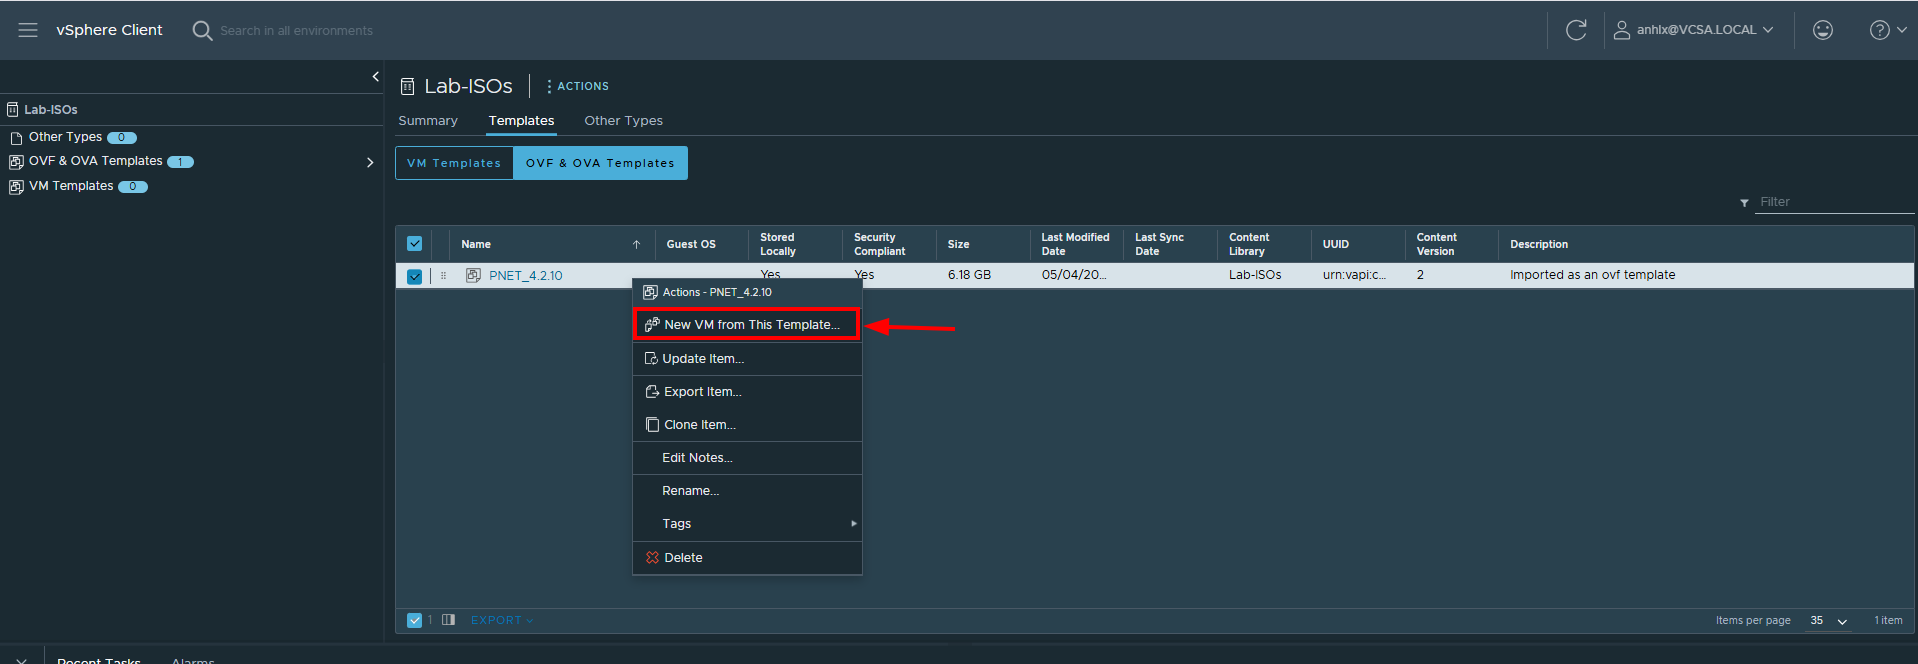Click the Export Item entry icon
This screenshot has width=1918, height=664.
(x=652, y=392)
